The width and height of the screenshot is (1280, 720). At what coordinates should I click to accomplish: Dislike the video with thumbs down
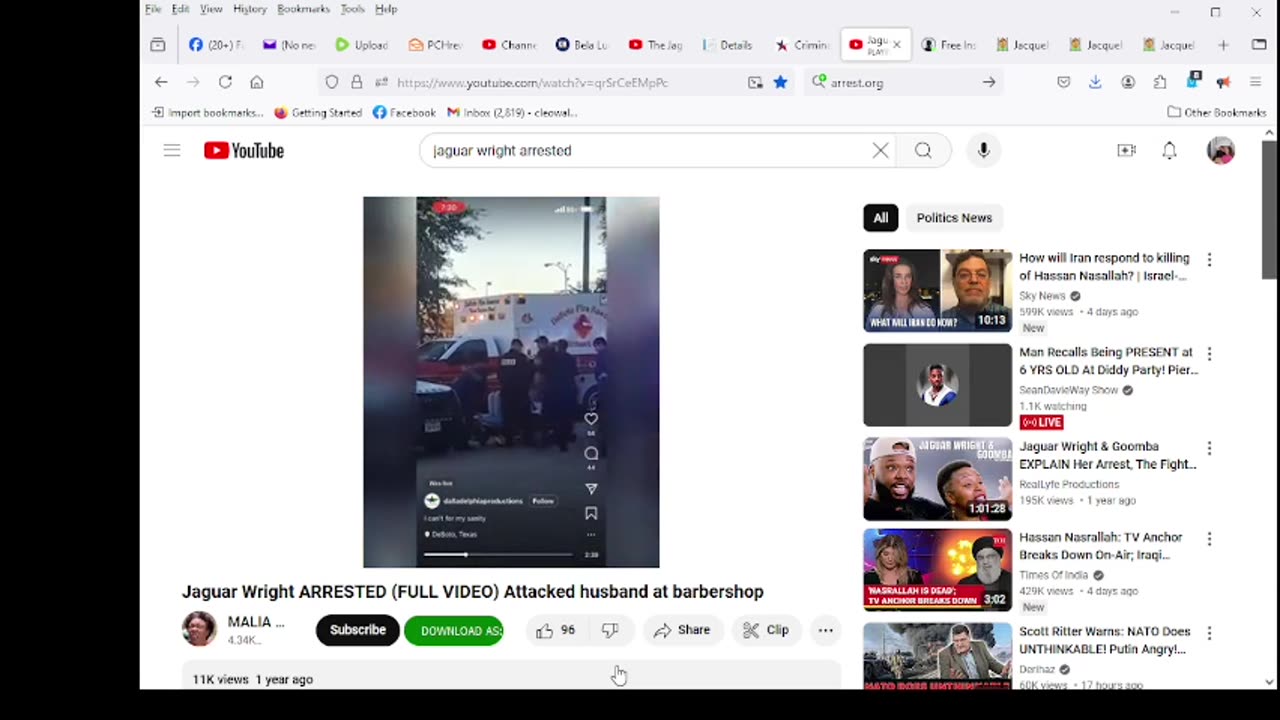point(610,630)
